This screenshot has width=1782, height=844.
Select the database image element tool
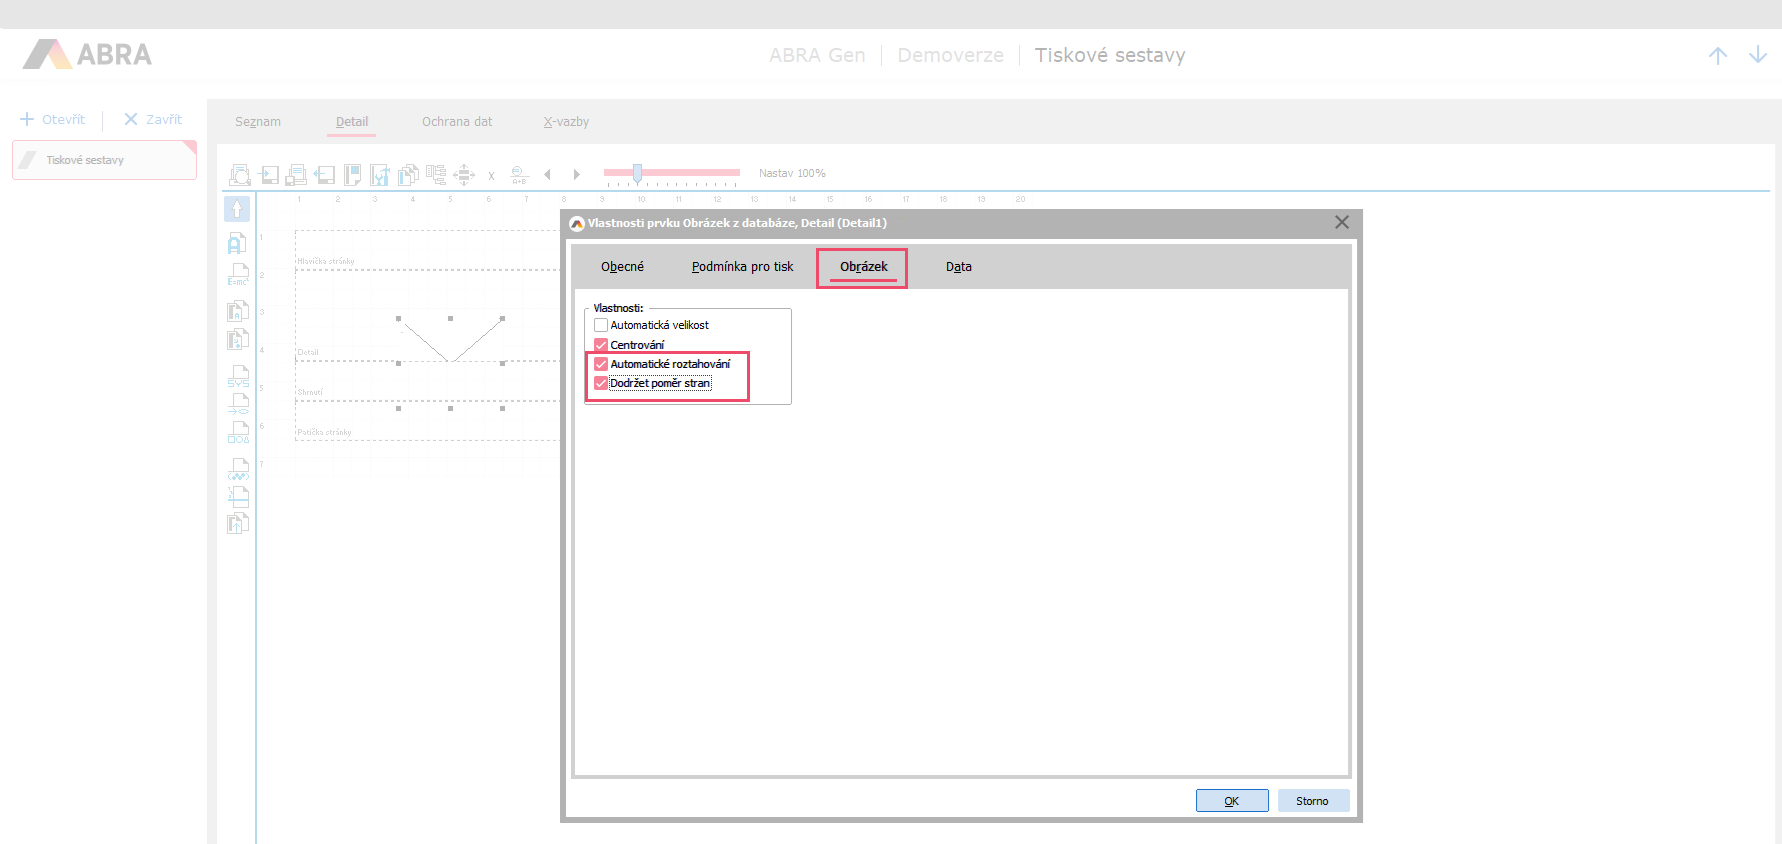(237, 339)
